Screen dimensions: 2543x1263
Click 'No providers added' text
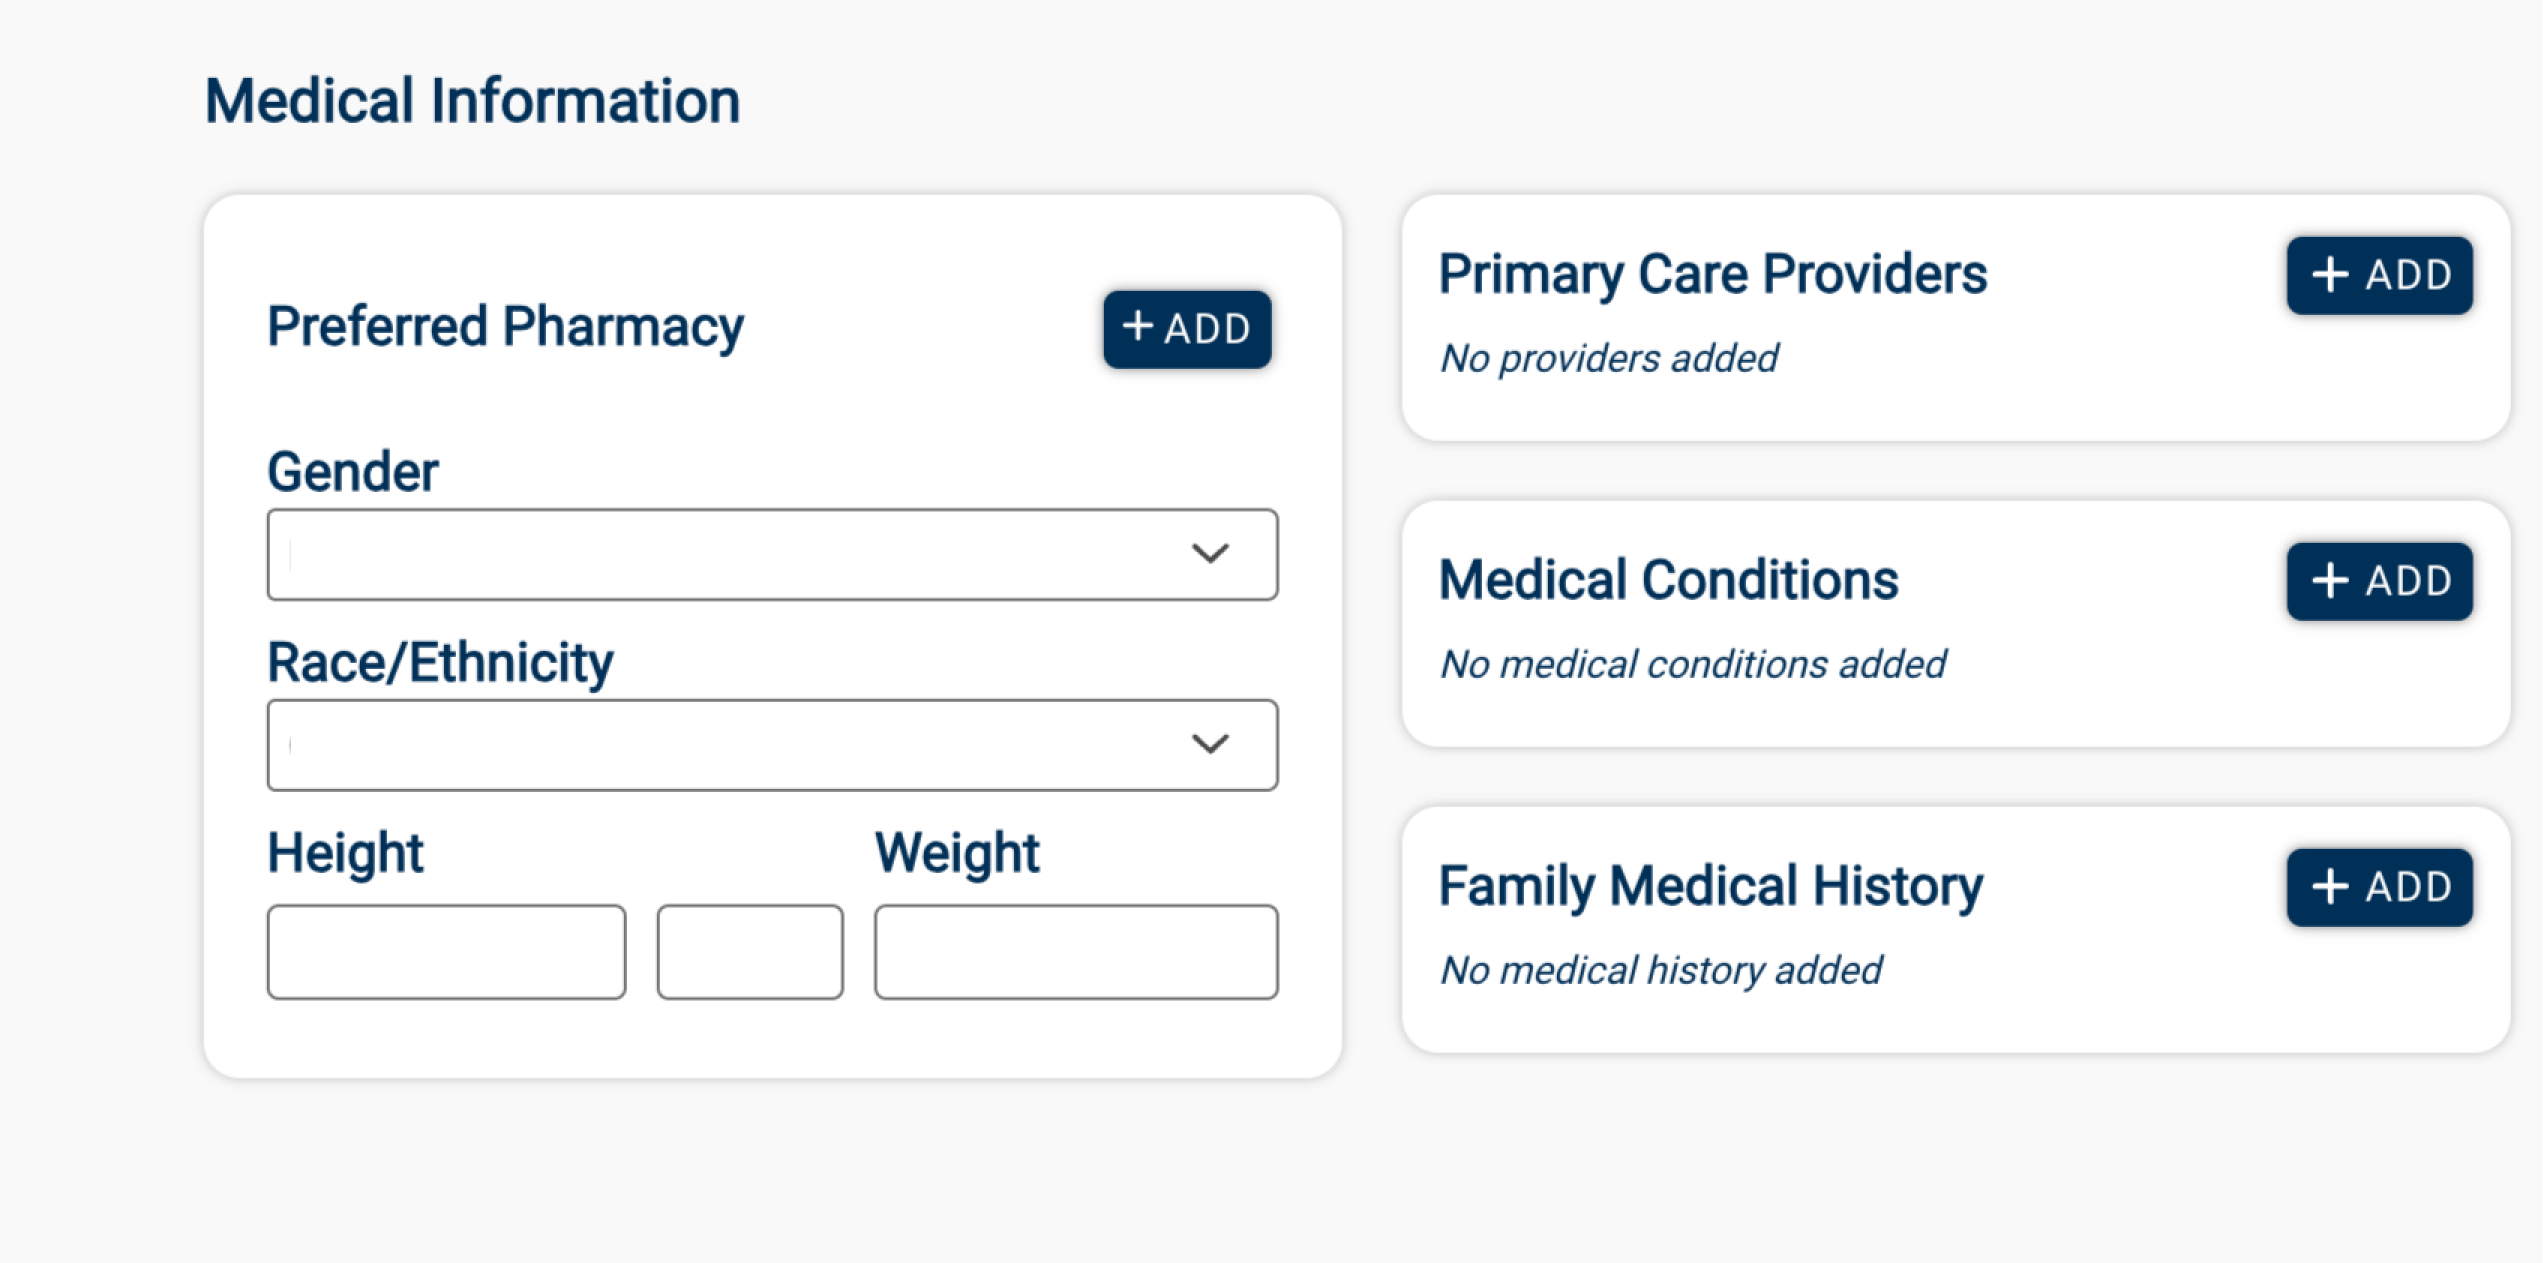coord(1609,358)
